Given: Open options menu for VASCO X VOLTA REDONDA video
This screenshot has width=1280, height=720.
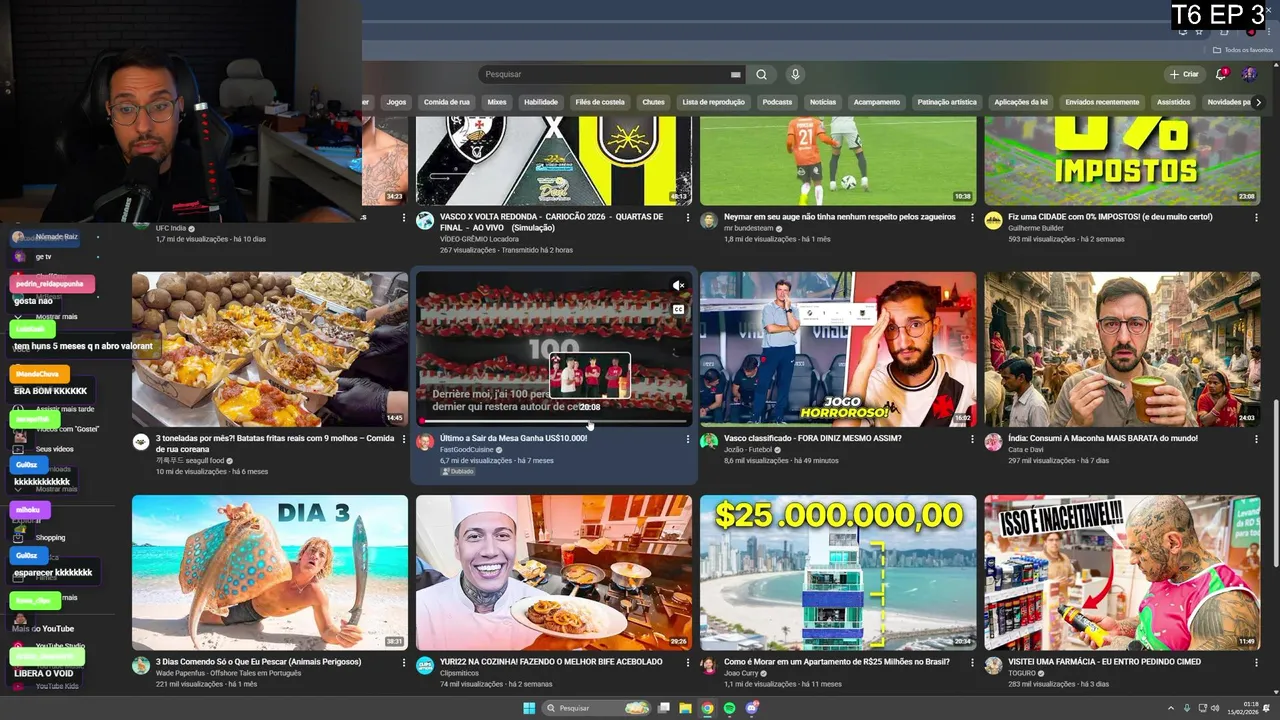Looking at the screenshot, I should (688, 217).
